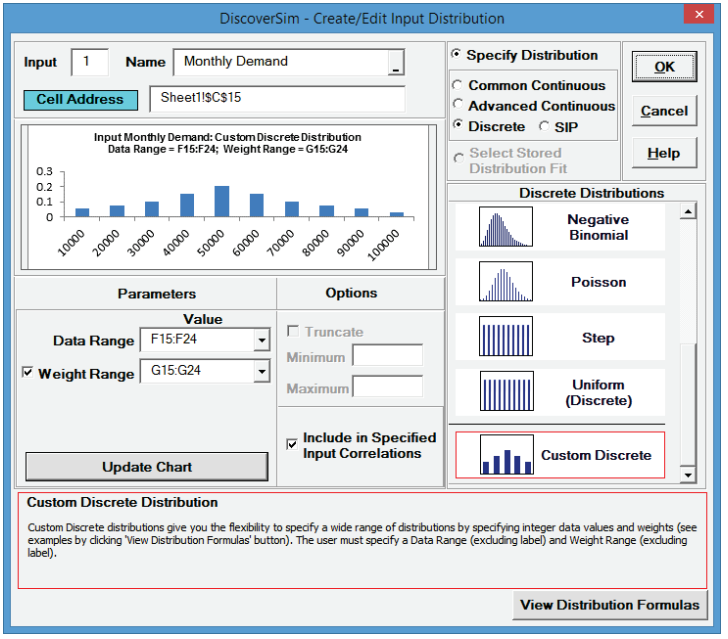Click the Step label
728x639 pixels.
click(598, 338)
